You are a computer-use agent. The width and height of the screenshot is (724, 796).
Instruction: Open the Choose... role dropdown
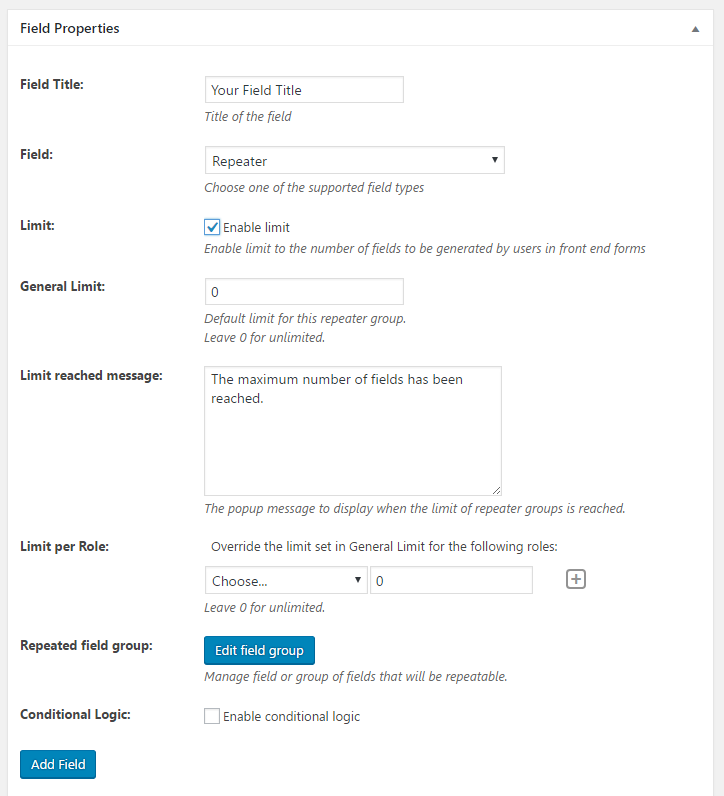pyautogui.click(x=286, y=580)
